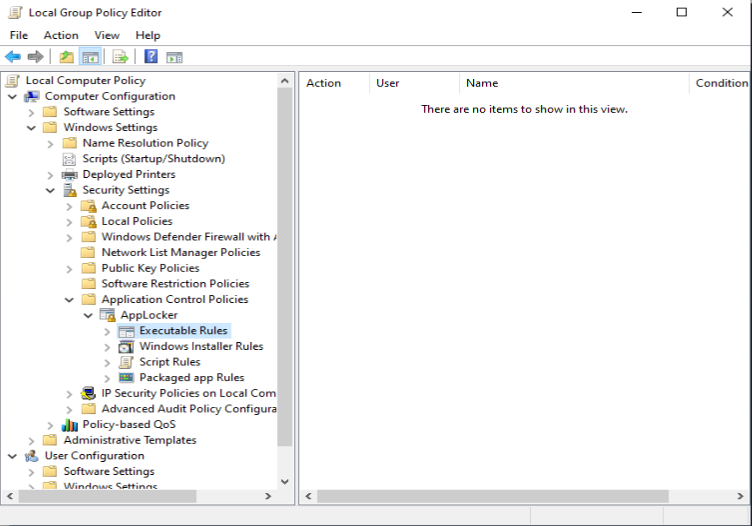The height and width of the screenshot is (526, 752).
Task: Click the Computer Configuration computer icon
Action: [x=32, y=96]
